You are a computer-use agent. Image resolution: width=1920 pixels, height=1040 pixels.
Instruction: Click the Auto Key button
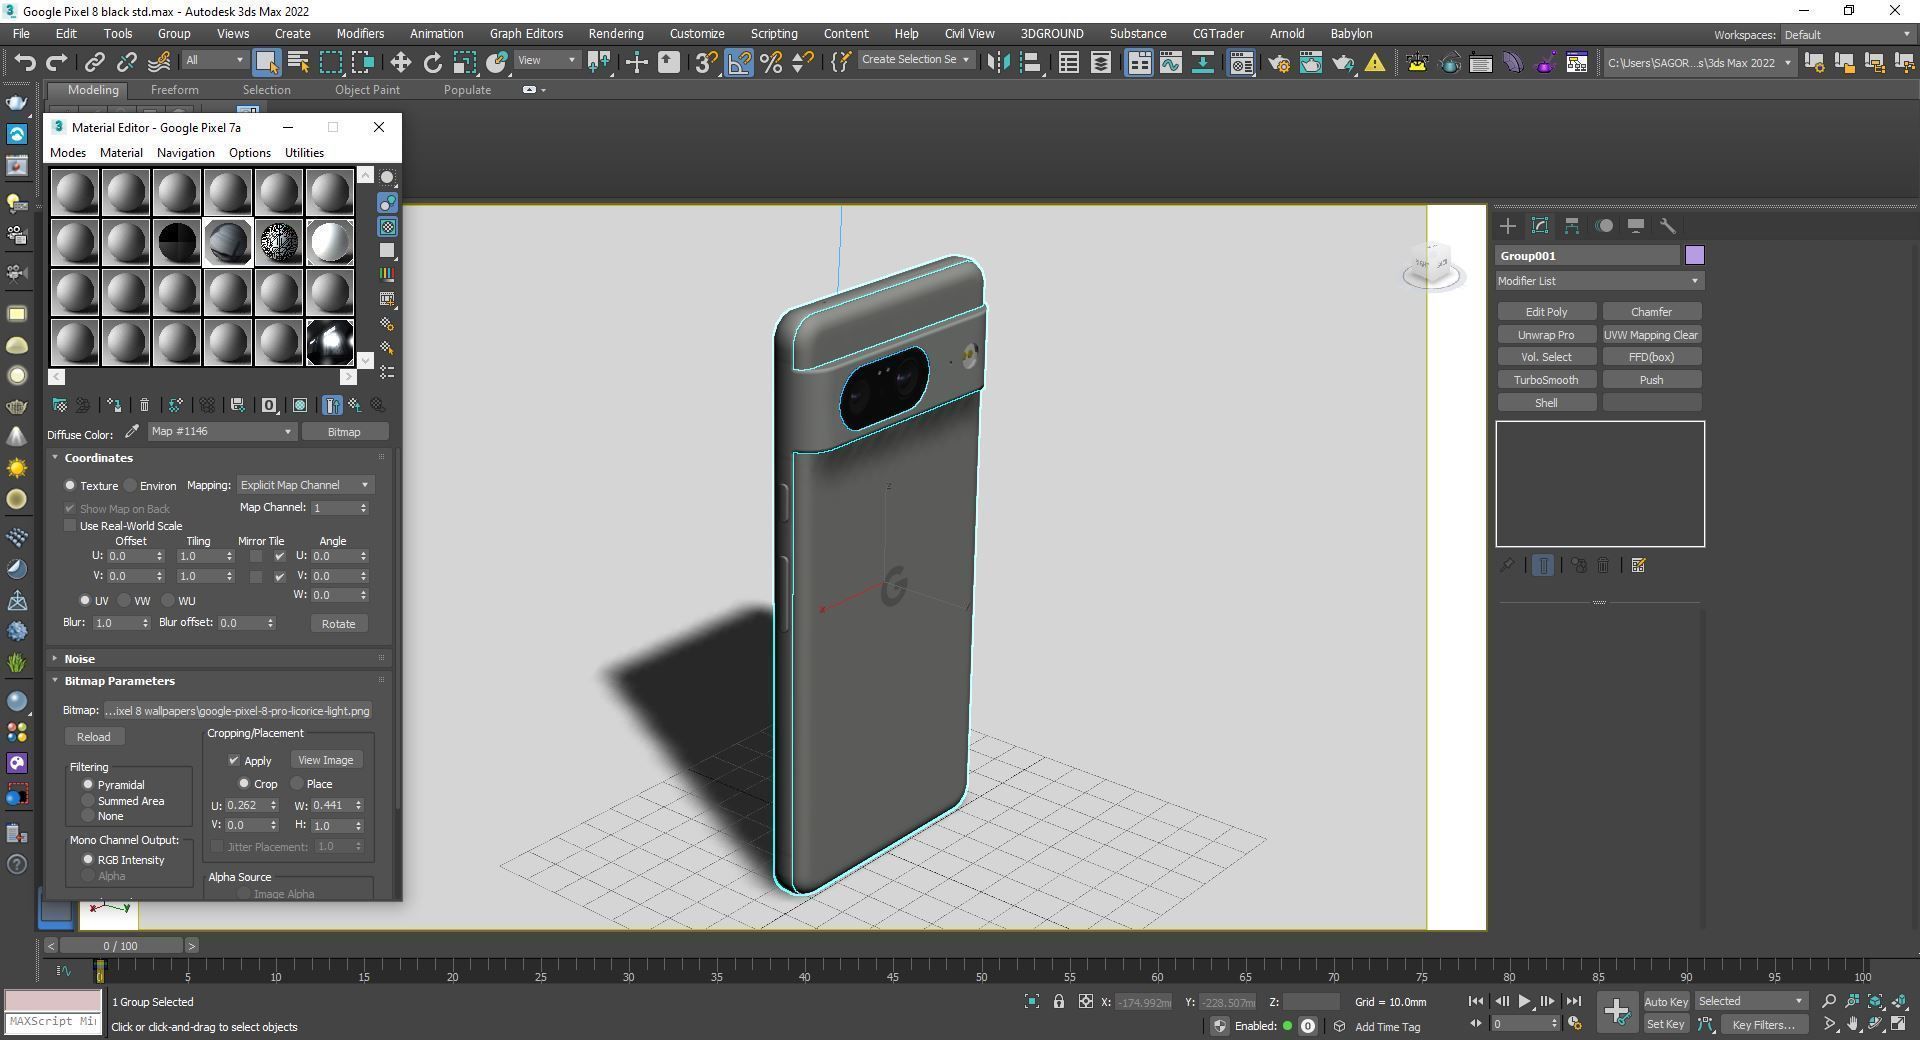[x=1666, y=1001]
